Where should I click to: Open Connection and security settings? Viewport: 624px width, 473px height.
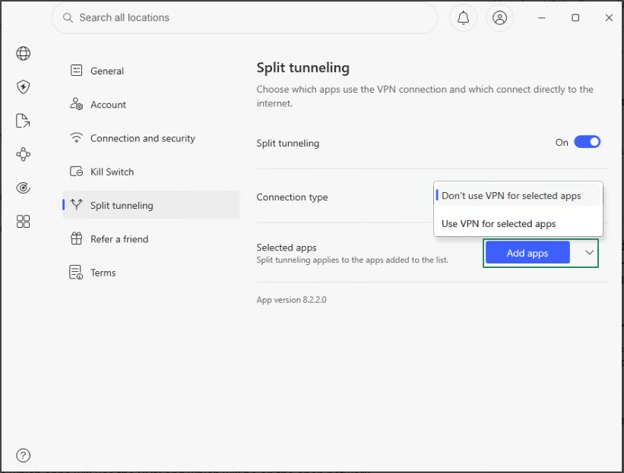coord(151,138)
